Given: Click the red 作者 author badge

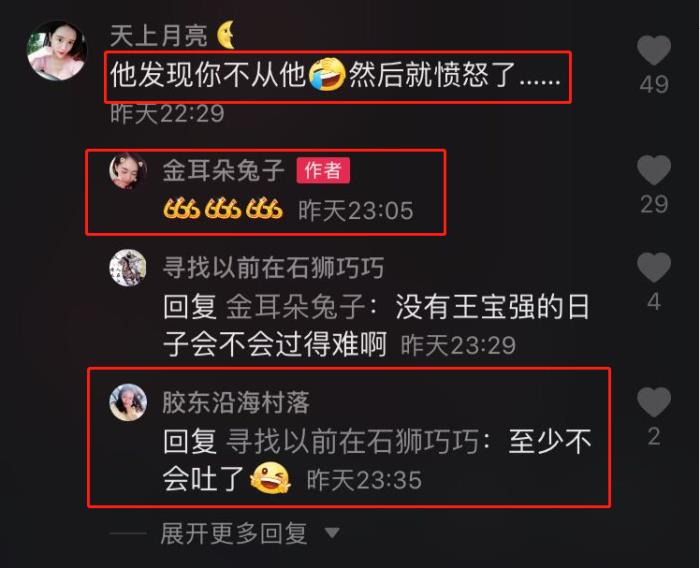Looking at the screenshot, I should pos(323,170).
